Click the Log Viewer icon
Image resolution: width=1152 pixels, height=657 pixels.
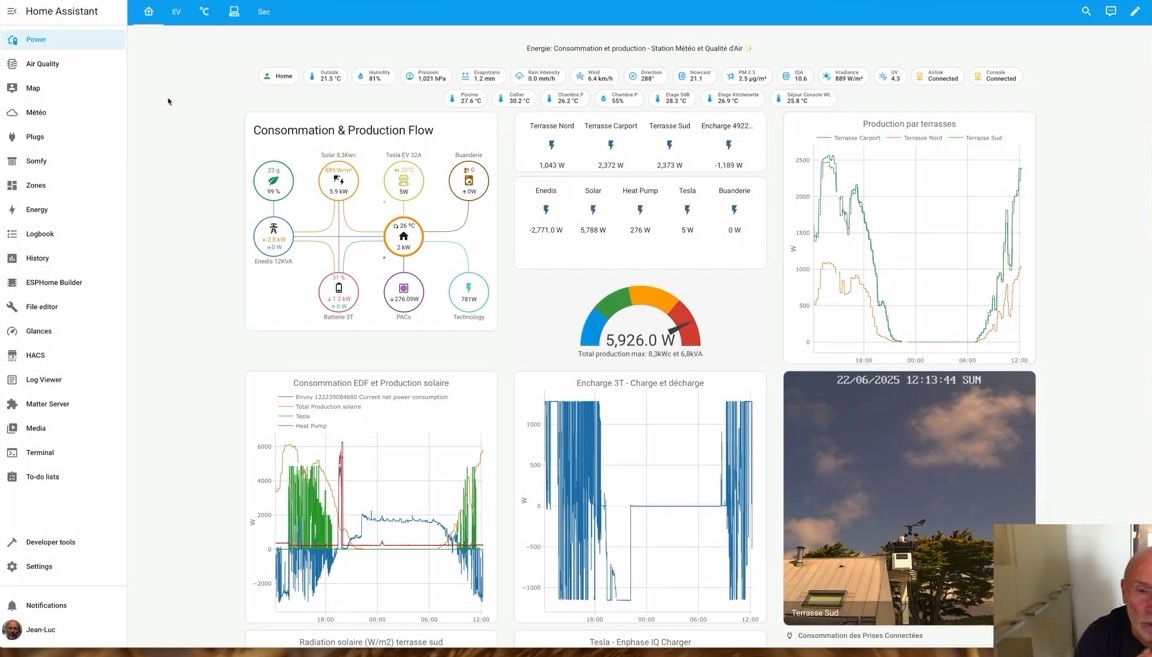pyautogui.click(x=12, y=380)
